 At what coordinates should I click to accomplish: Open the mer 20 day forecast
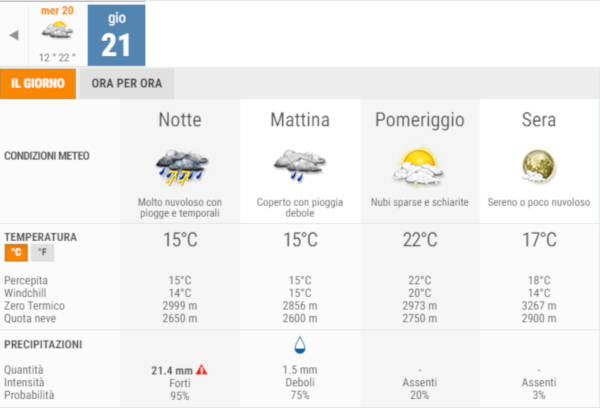[57, 35]
